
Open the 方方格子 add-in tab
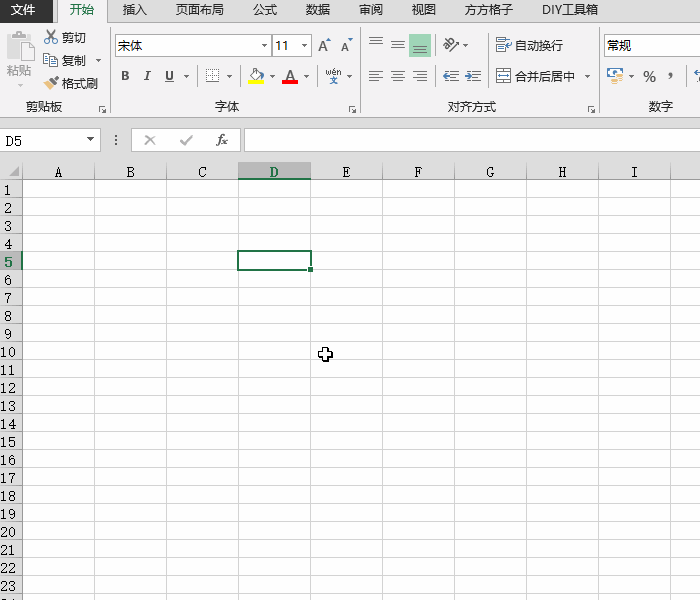coord(488,10)
